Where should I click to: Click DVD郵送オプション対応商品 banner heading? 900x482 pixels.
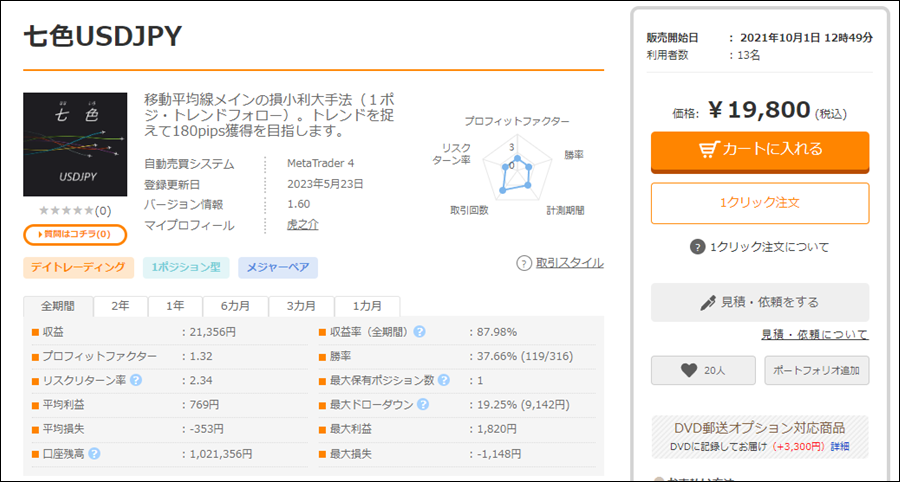click(x=760, y=428)
